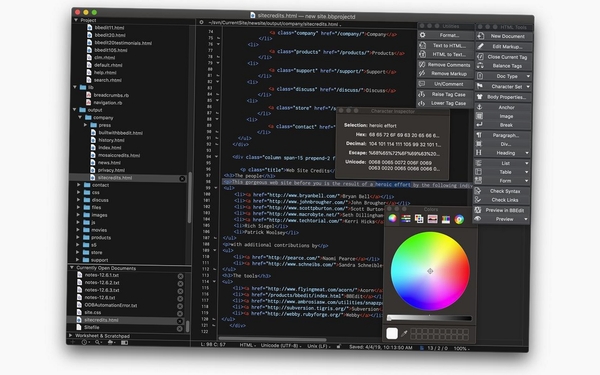Screen dimensions: 600x375
Task: Click the Anchor icon in HTML Tools
Action: pyautogui.click(x=479, y=107)
